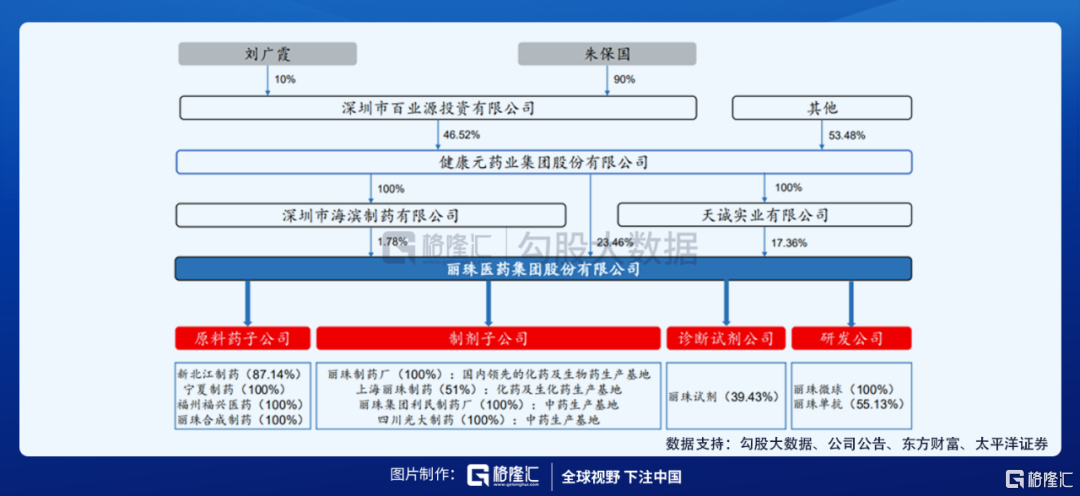1080x496 pixels.
Task: Click the 深圳市海滨制药有限公司 box
Action: coord(371,215)
